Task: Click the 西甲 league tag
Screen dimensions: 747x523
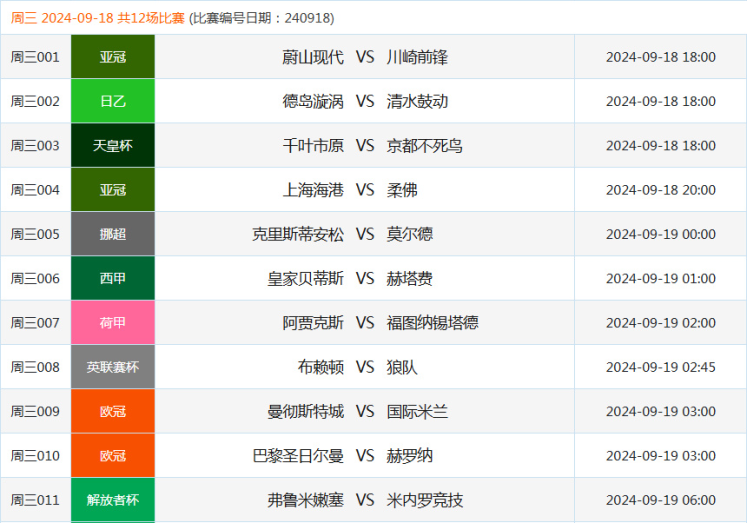Action: (113, 278)
